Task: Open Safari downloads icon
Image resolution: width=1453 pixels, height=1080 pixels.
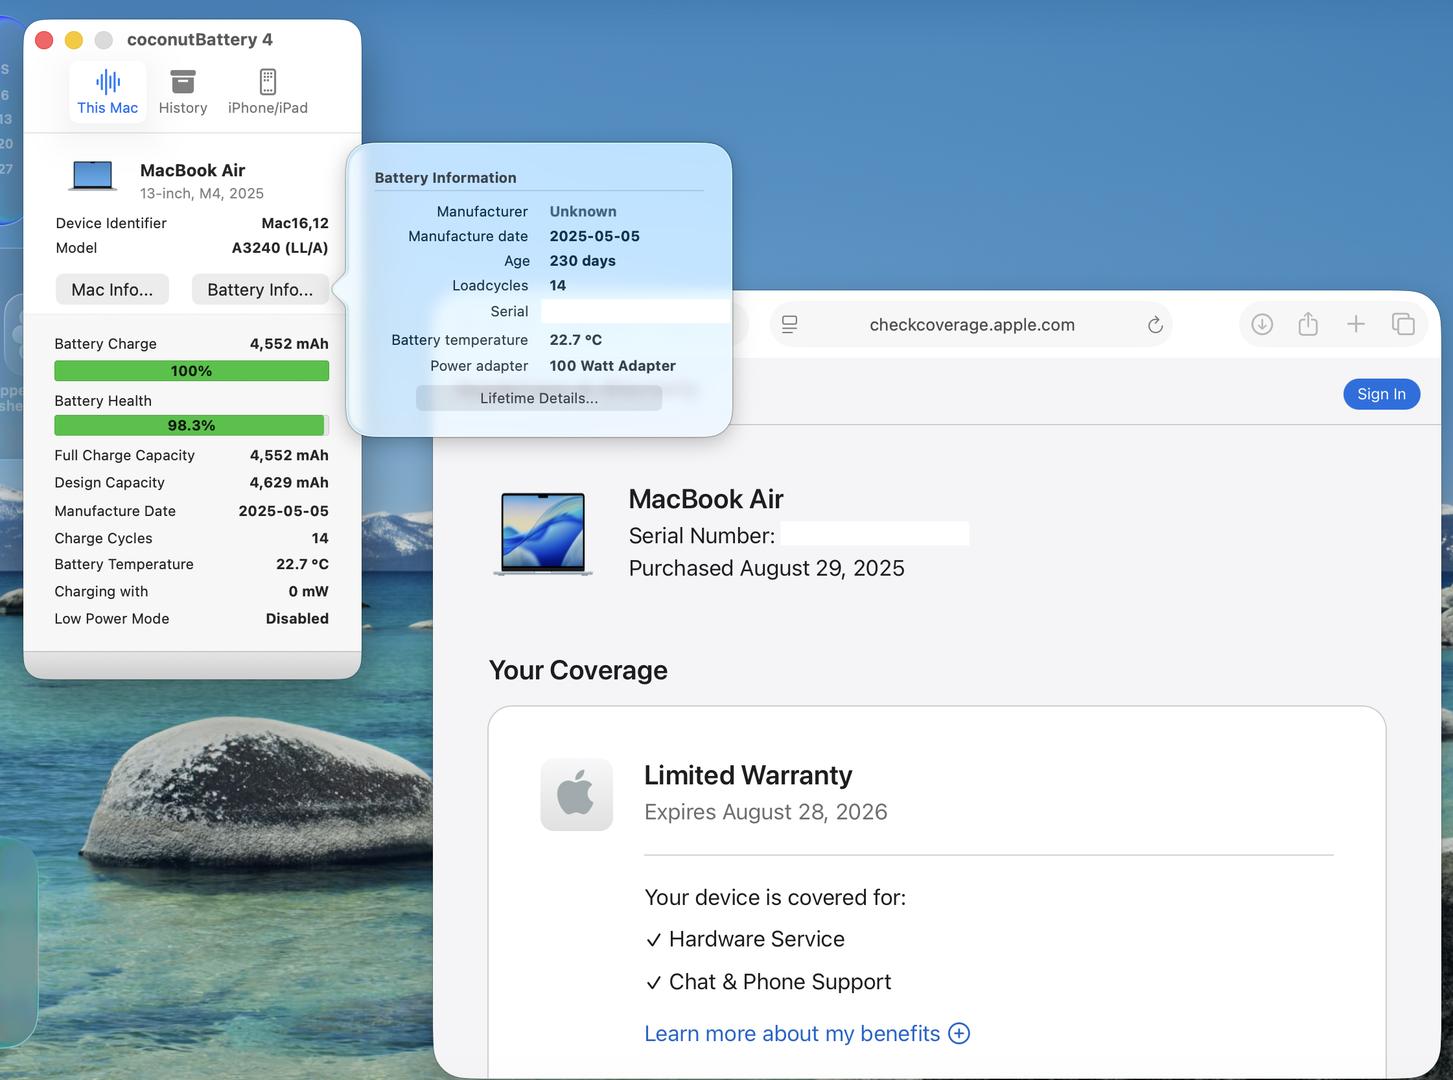Action: (x=1262, y=324)
